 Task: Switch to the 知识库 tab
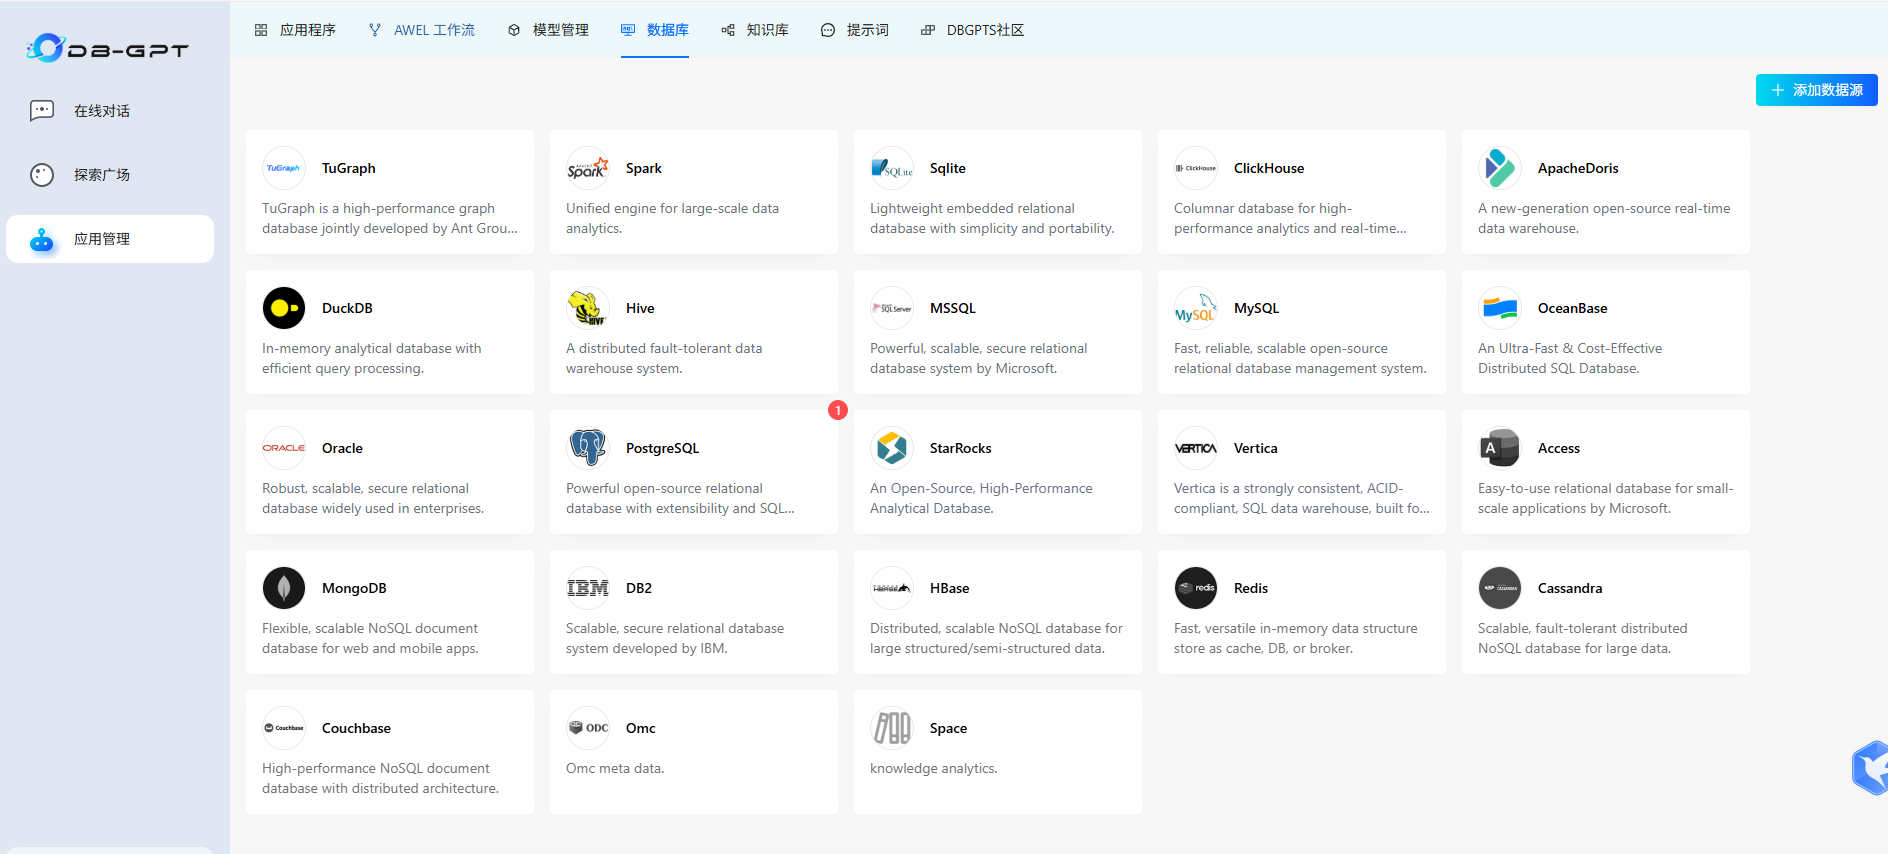coord(755,30)
